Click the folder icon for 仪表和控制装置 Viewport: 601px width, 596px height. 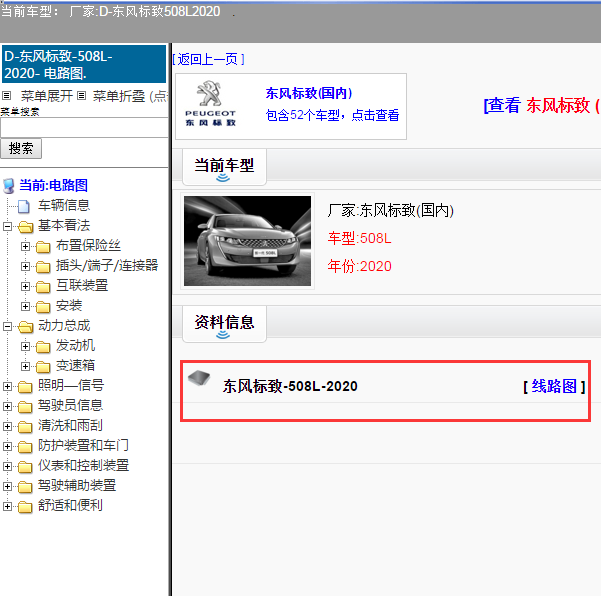[x=25, y=467]
